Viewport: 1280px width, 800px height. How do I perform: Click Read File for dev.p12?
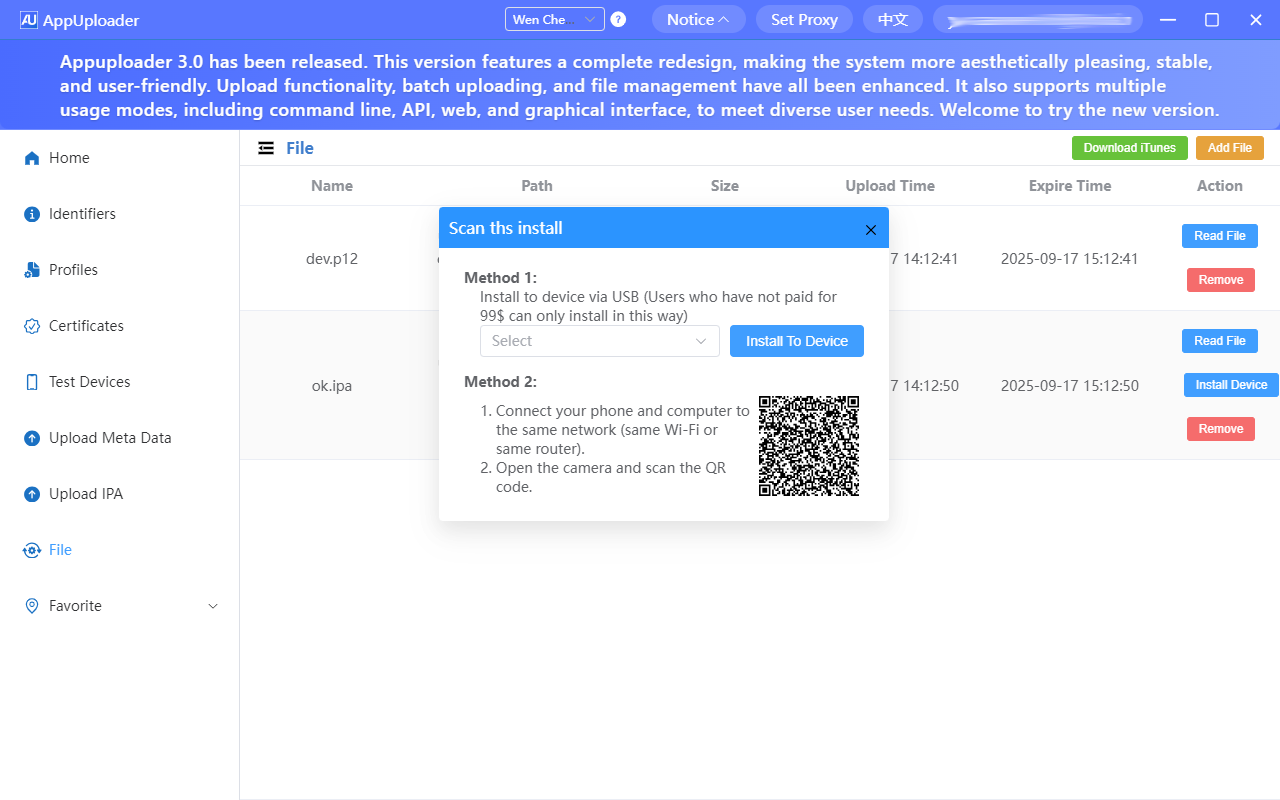1220,236
